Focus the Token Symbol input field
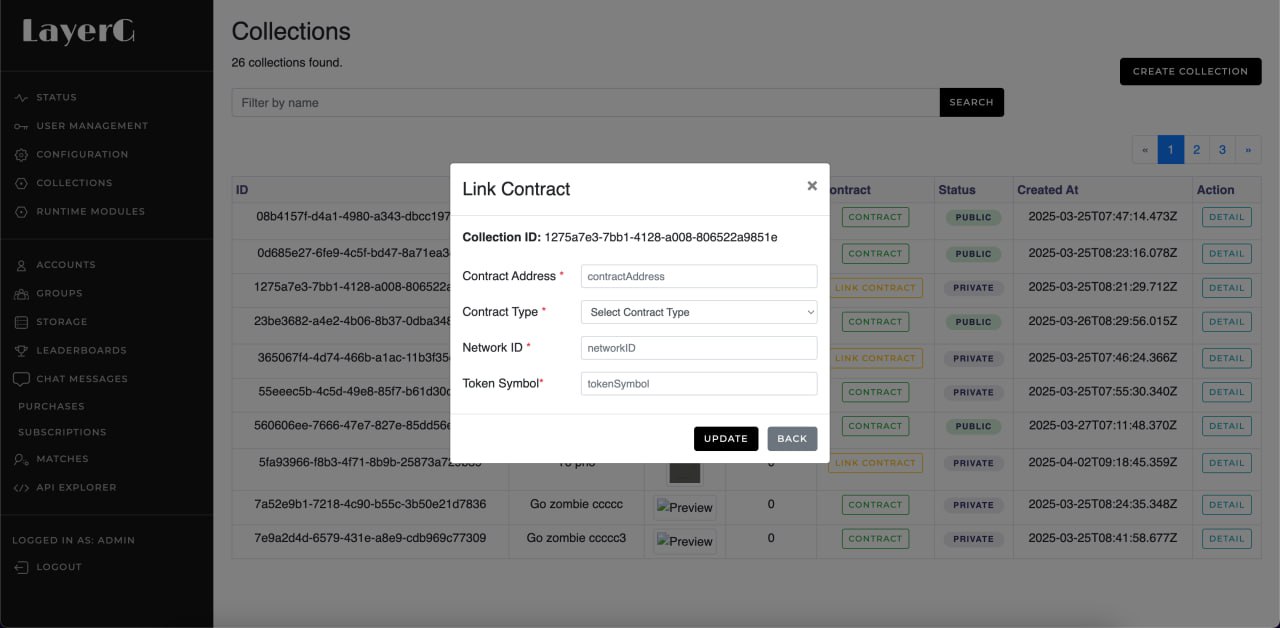 (x=699, y=384)
